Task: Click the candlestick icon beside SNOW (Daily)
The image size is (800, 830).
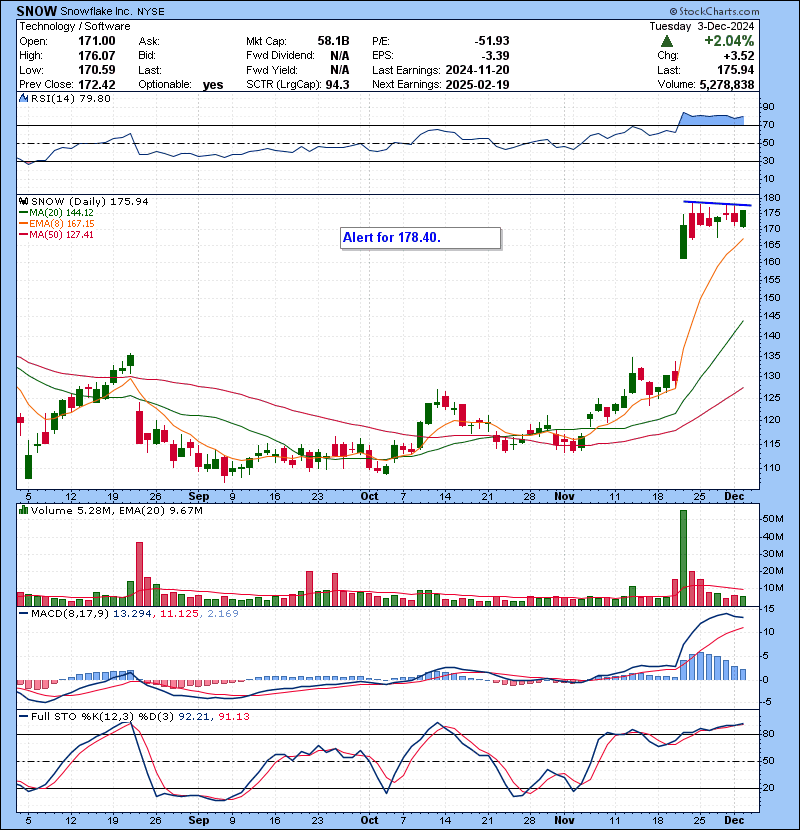Action: pos(23,202)
